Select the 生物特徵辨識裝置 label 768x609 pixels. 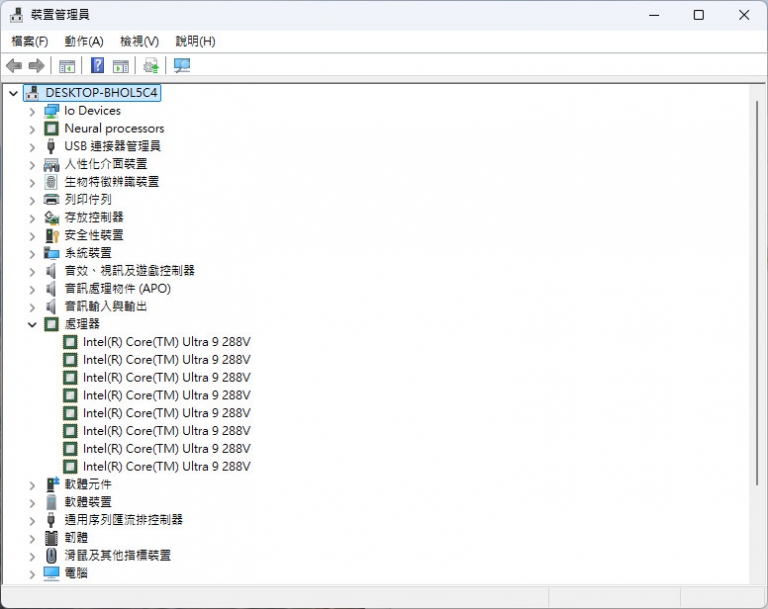click(112, 182)
